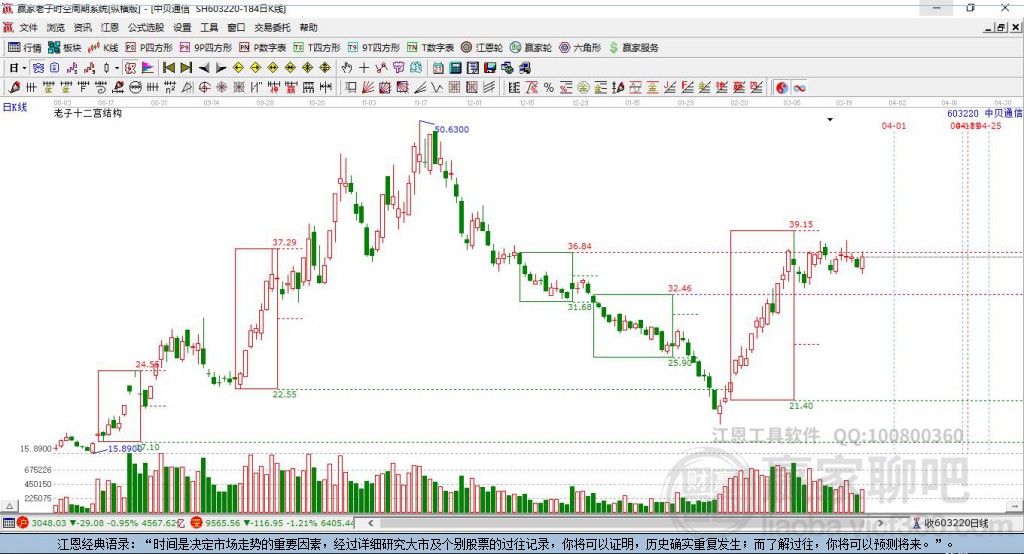Viewport: 1024px width, 554px height.
Task: Open the T数字表 time table
Action: [430, 48]
